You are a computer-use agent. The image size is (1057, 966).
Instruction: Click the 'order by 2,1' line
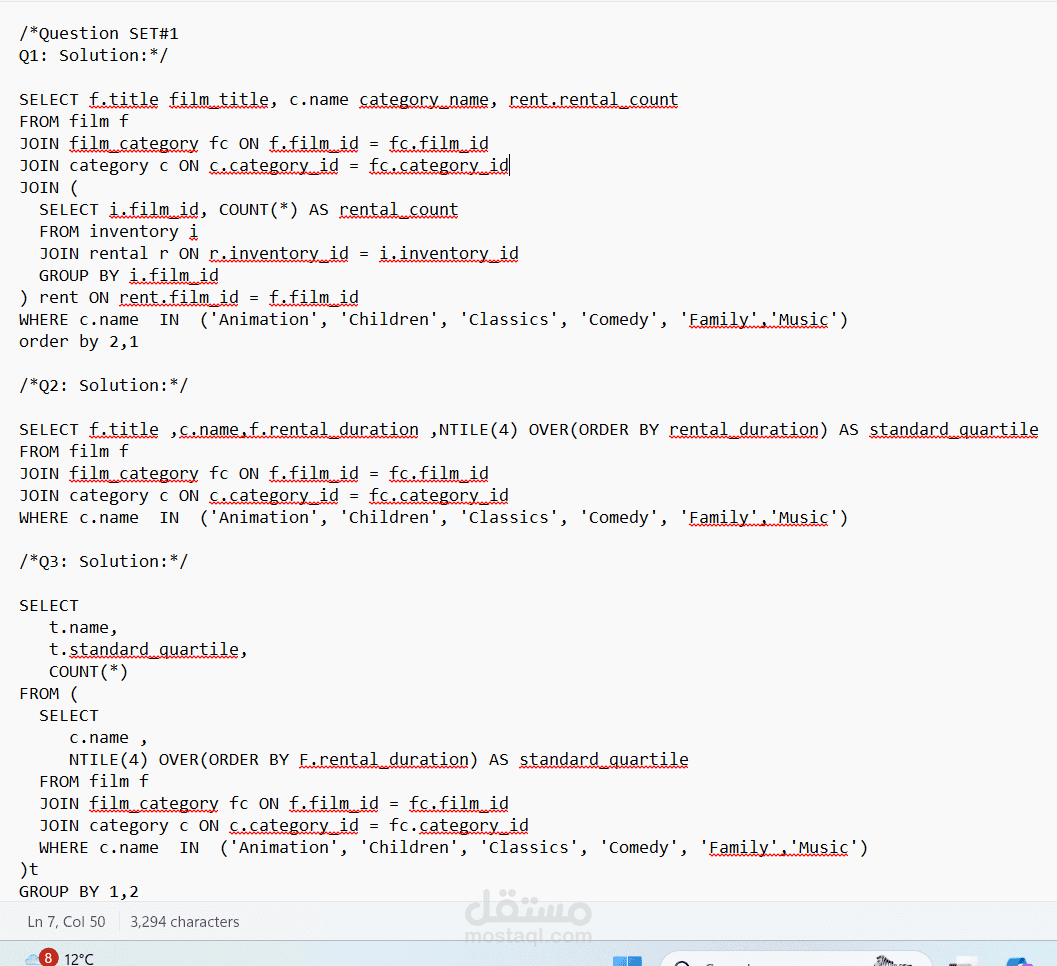click(x=79, y=342)
